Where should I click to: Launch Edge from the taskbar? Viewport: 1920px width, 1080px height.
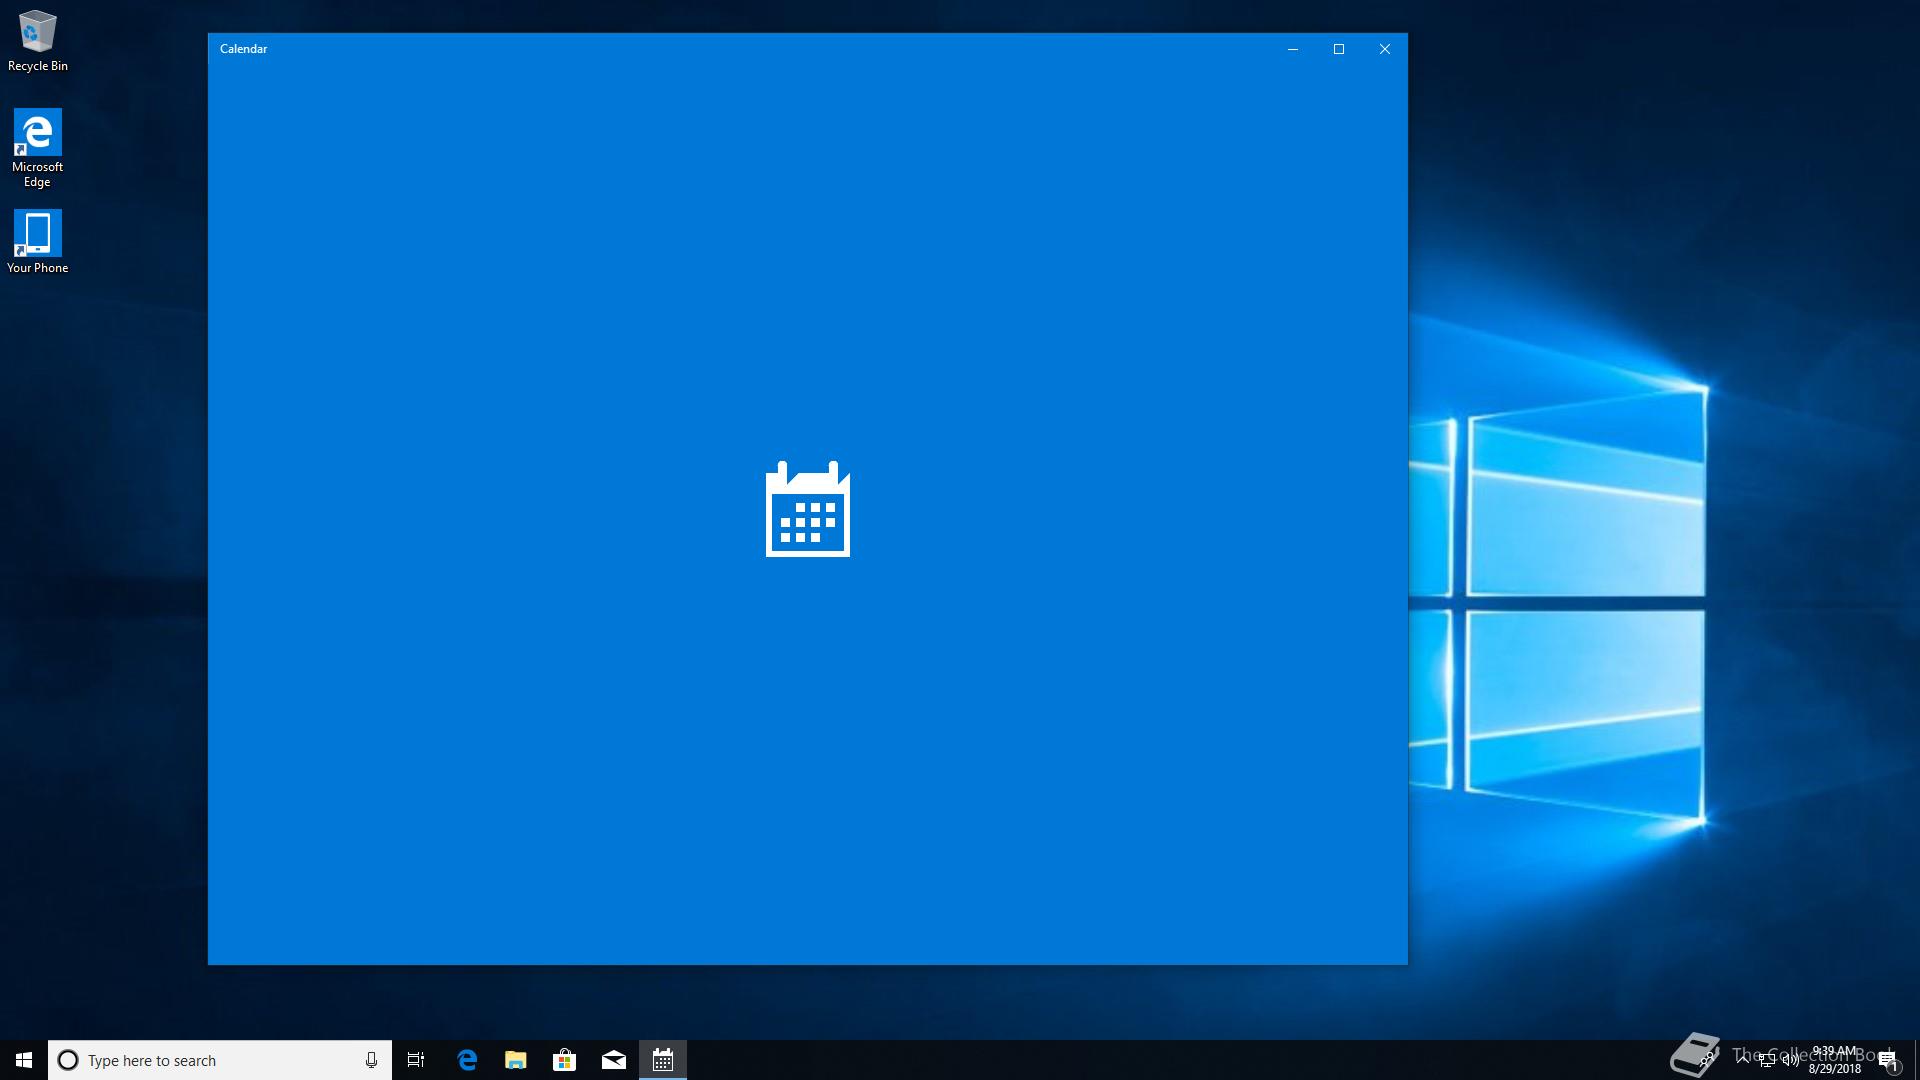[467, 1060]
